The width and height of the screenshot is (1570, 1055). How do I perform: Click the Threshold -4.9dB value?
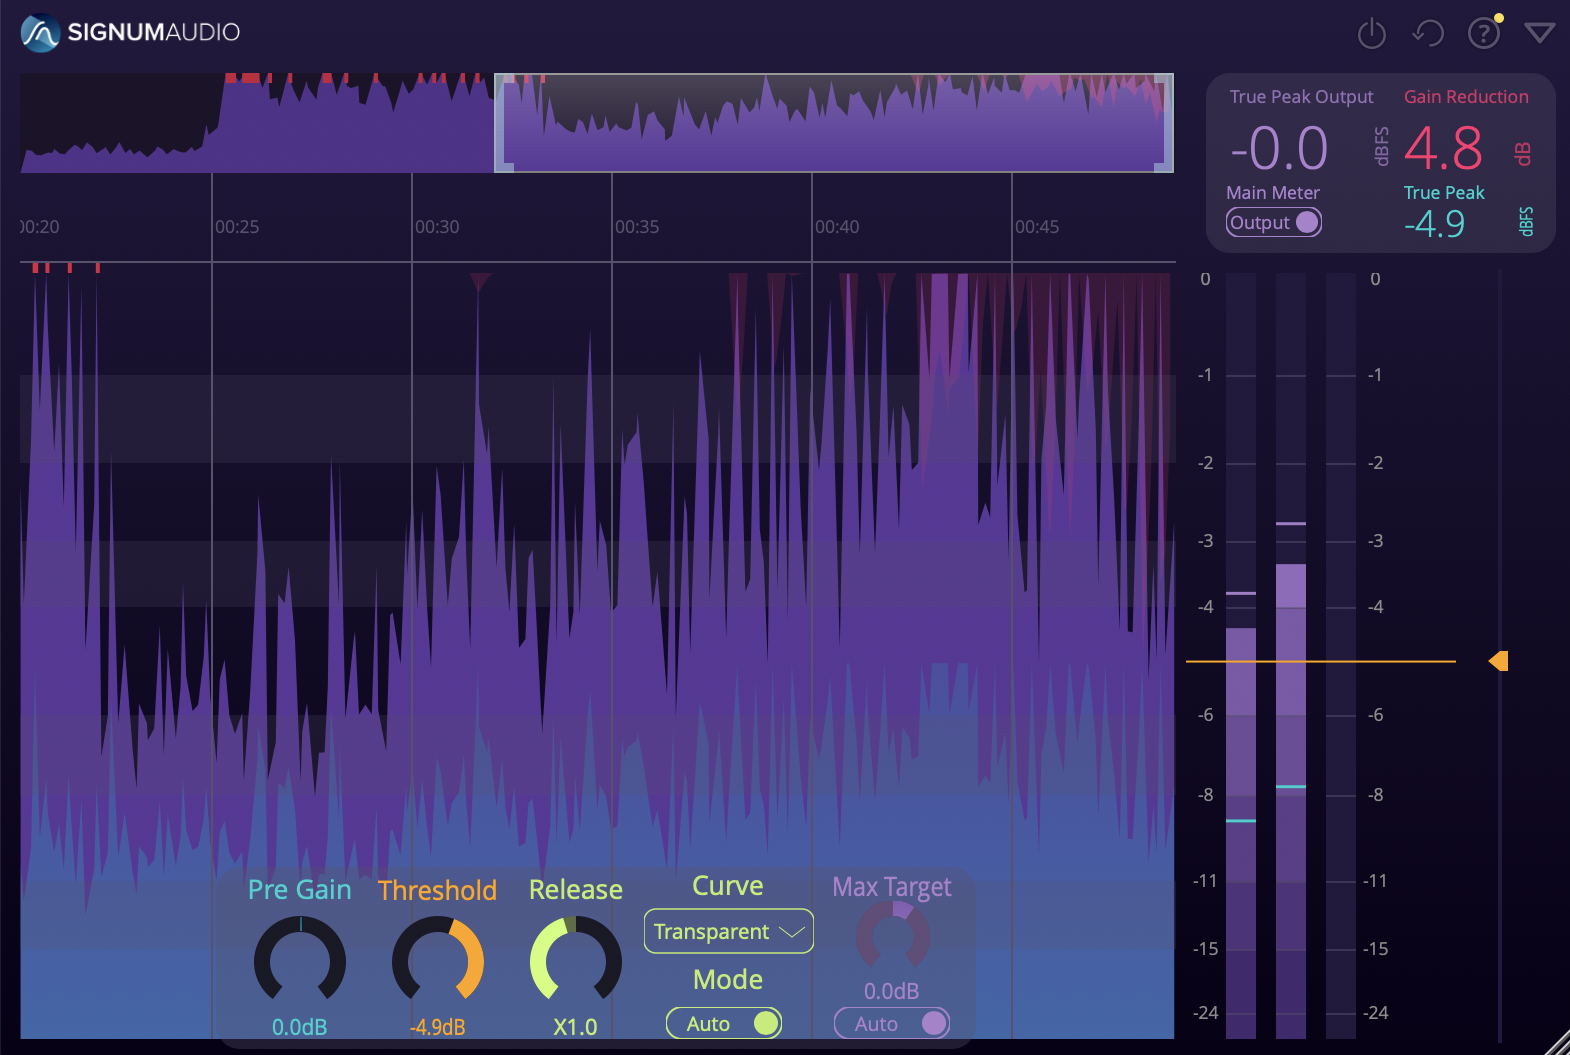pos(438,1027)
